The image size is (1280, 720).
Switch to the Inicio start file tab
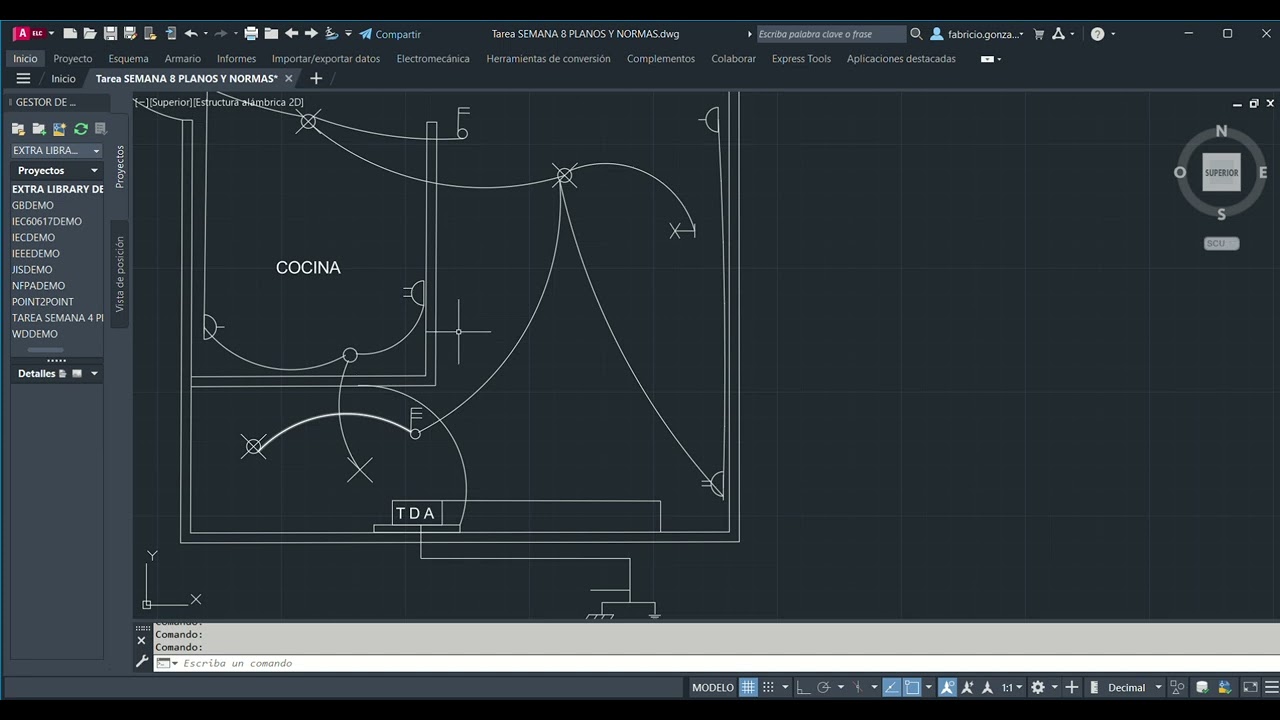click(x=63, y=79)
